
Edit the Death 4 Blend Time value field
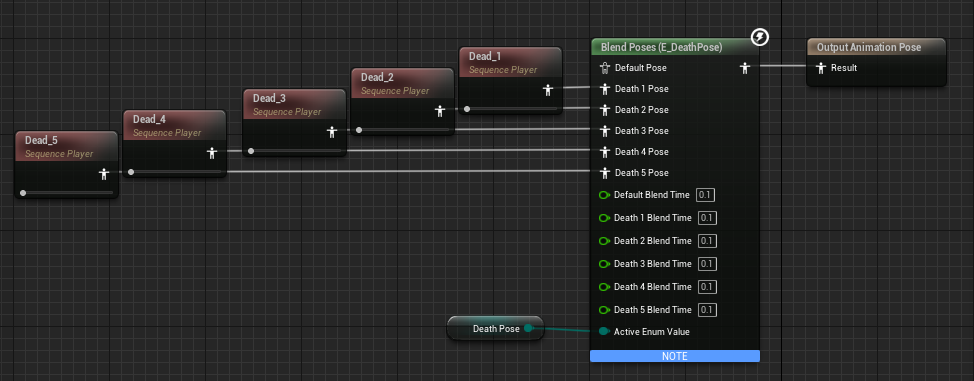click(707, 287)
